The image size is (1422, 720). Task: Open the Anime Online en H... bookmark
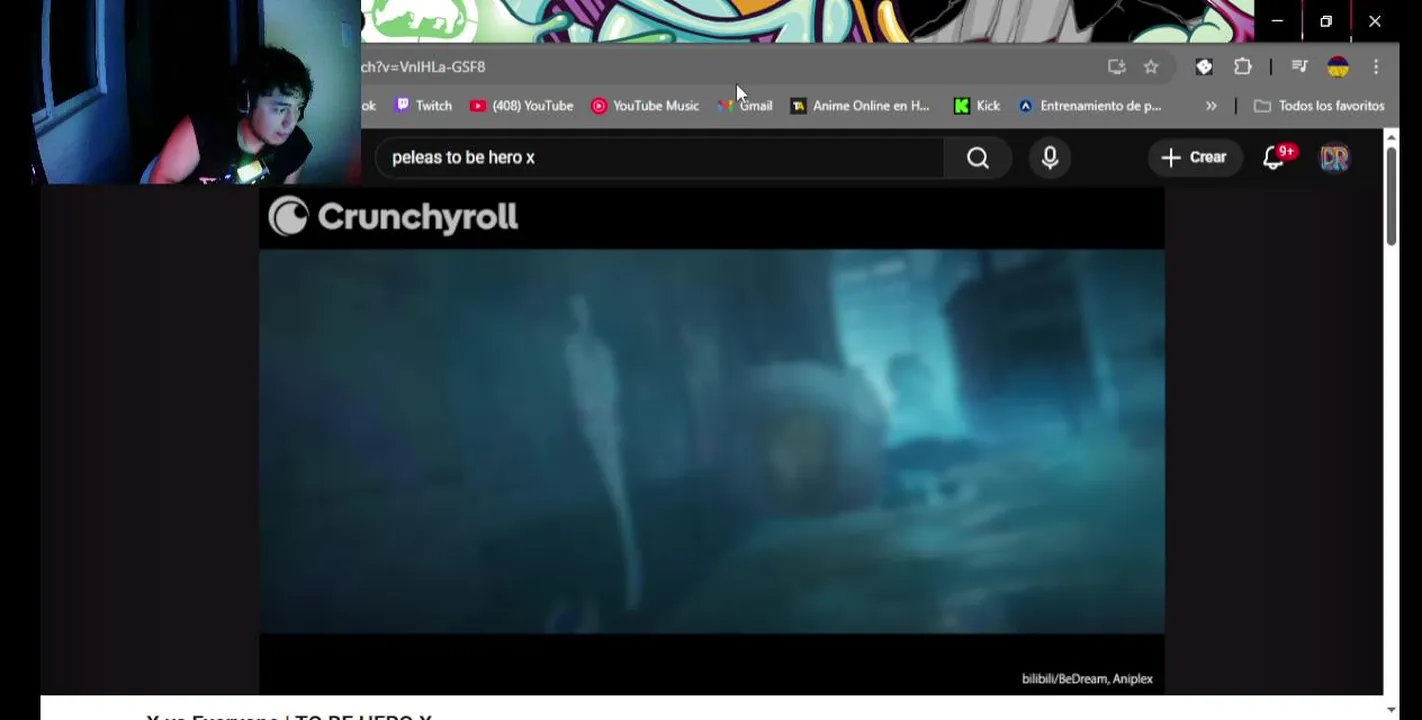pos(860,105)
